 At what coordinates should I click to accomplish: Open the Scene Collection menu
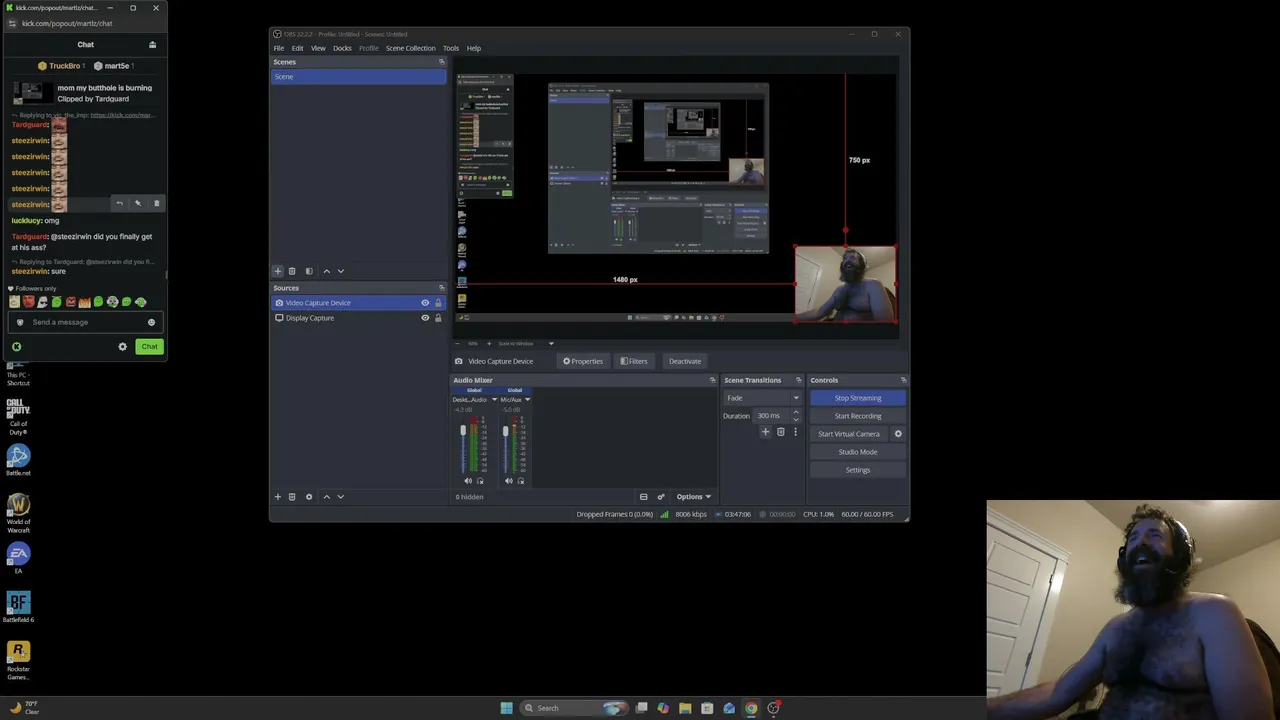click(x=411, y=48)
